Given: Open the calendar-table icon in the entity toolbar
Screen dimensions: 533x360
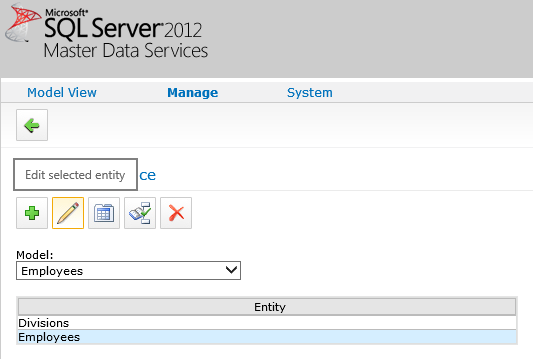Looking at the screenshot, I should pos(104,213).
